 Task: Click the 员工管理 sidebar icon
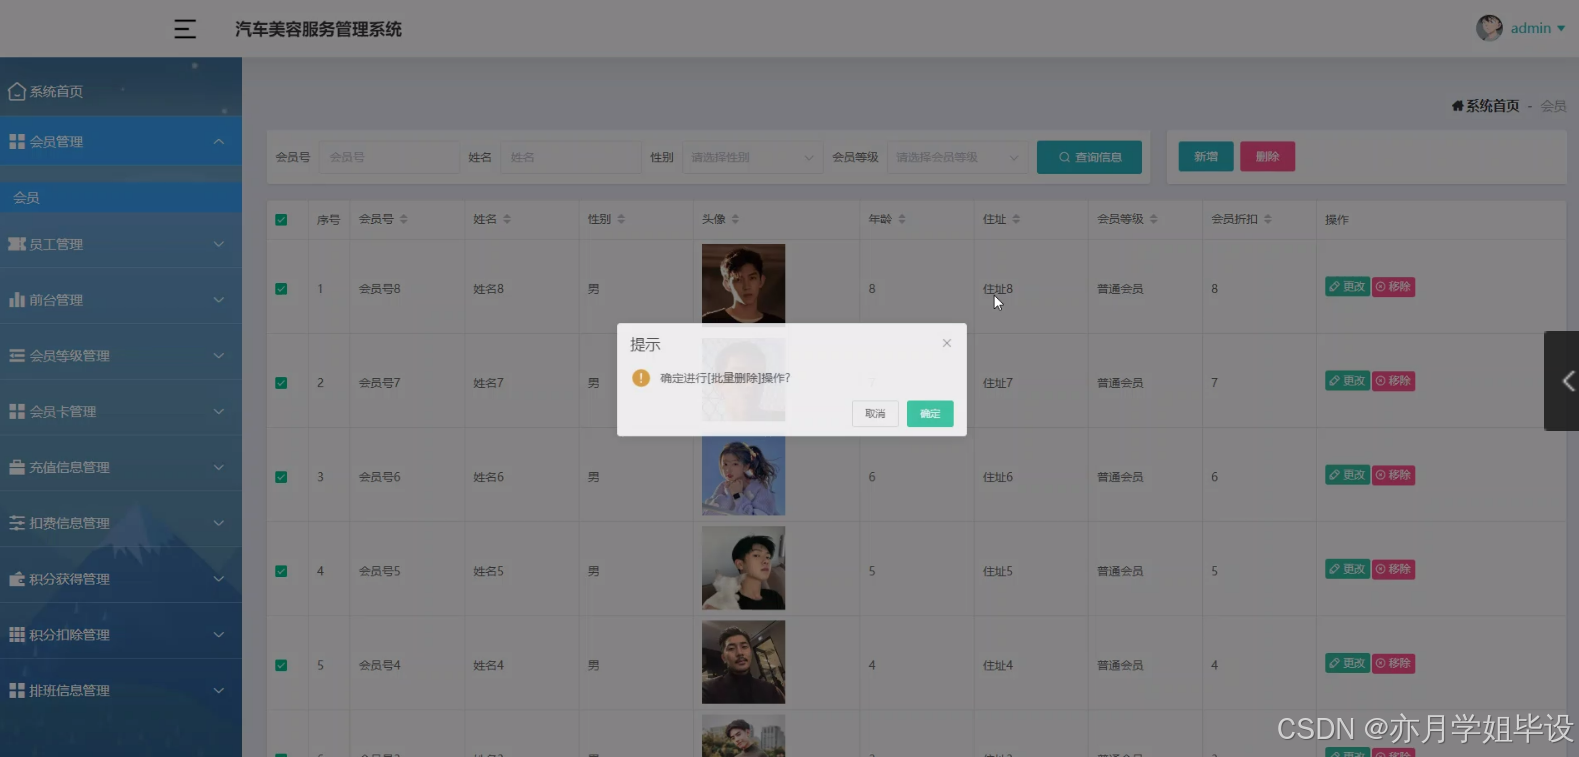tap(17, 244)
